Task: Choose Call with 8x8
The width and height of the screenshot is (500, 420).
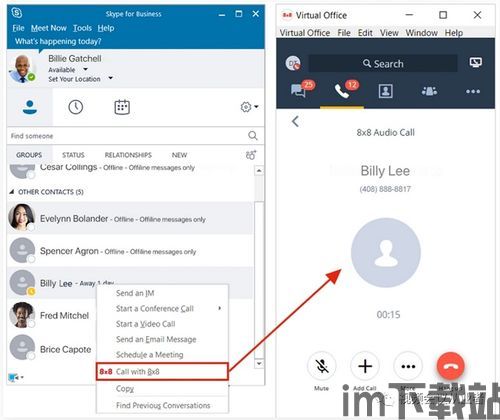Action: (162, 371)
